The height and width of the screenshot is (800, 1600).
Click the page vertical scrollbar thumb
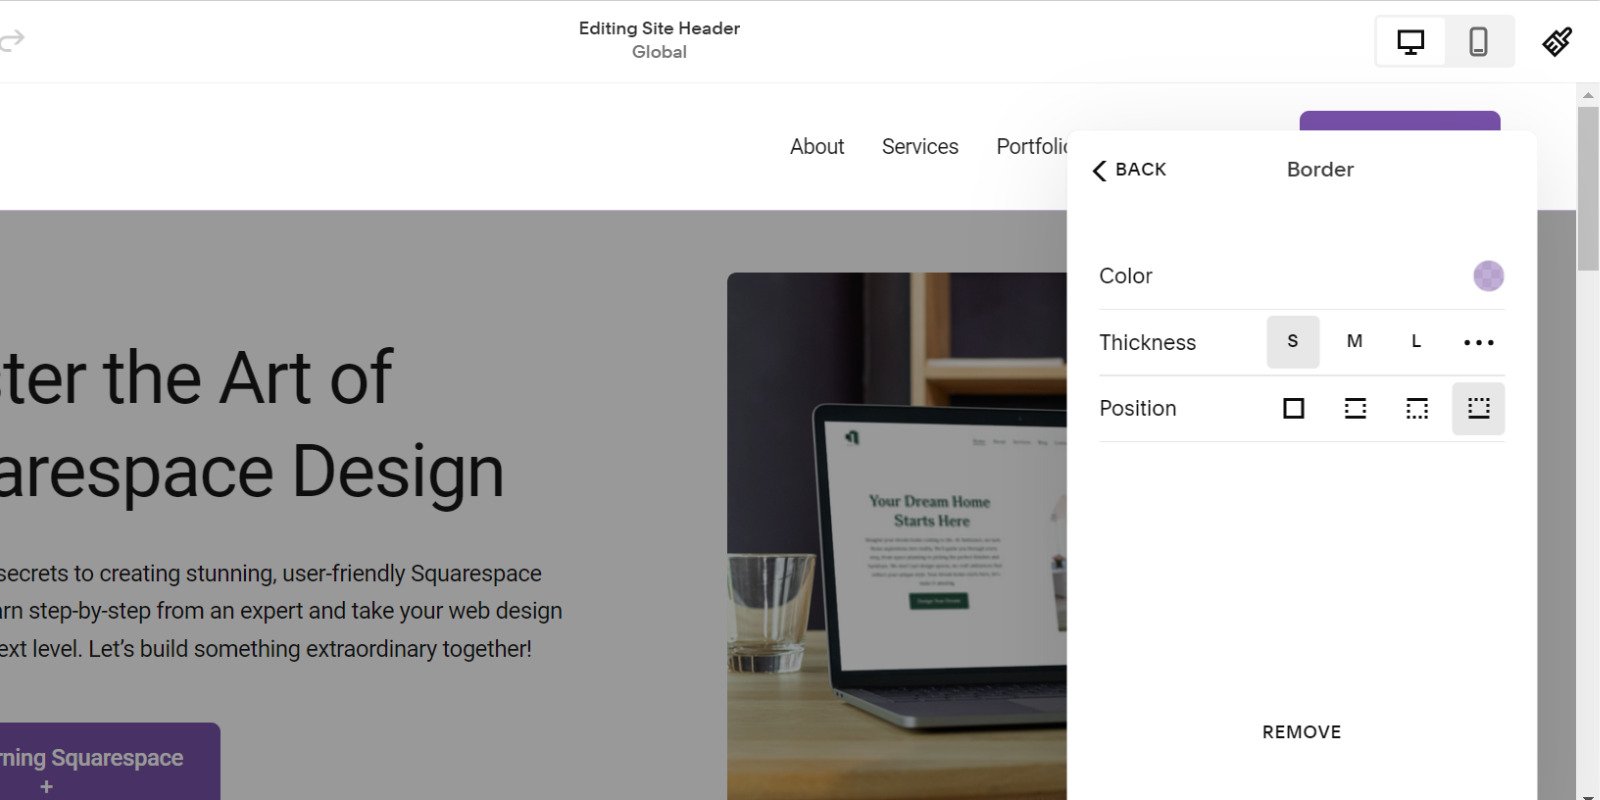coord(1588,188)
